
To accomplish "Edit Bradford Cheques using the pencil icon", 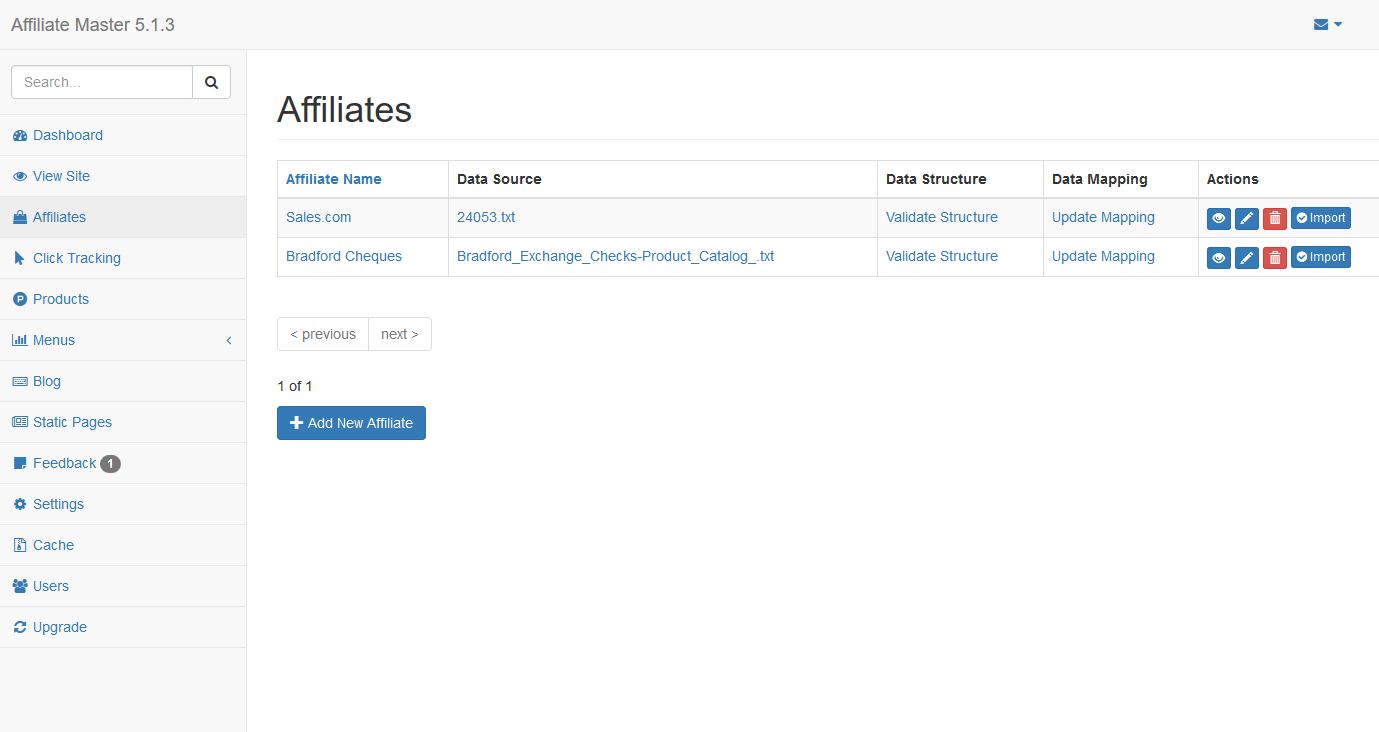I will tap(1247, 258).
